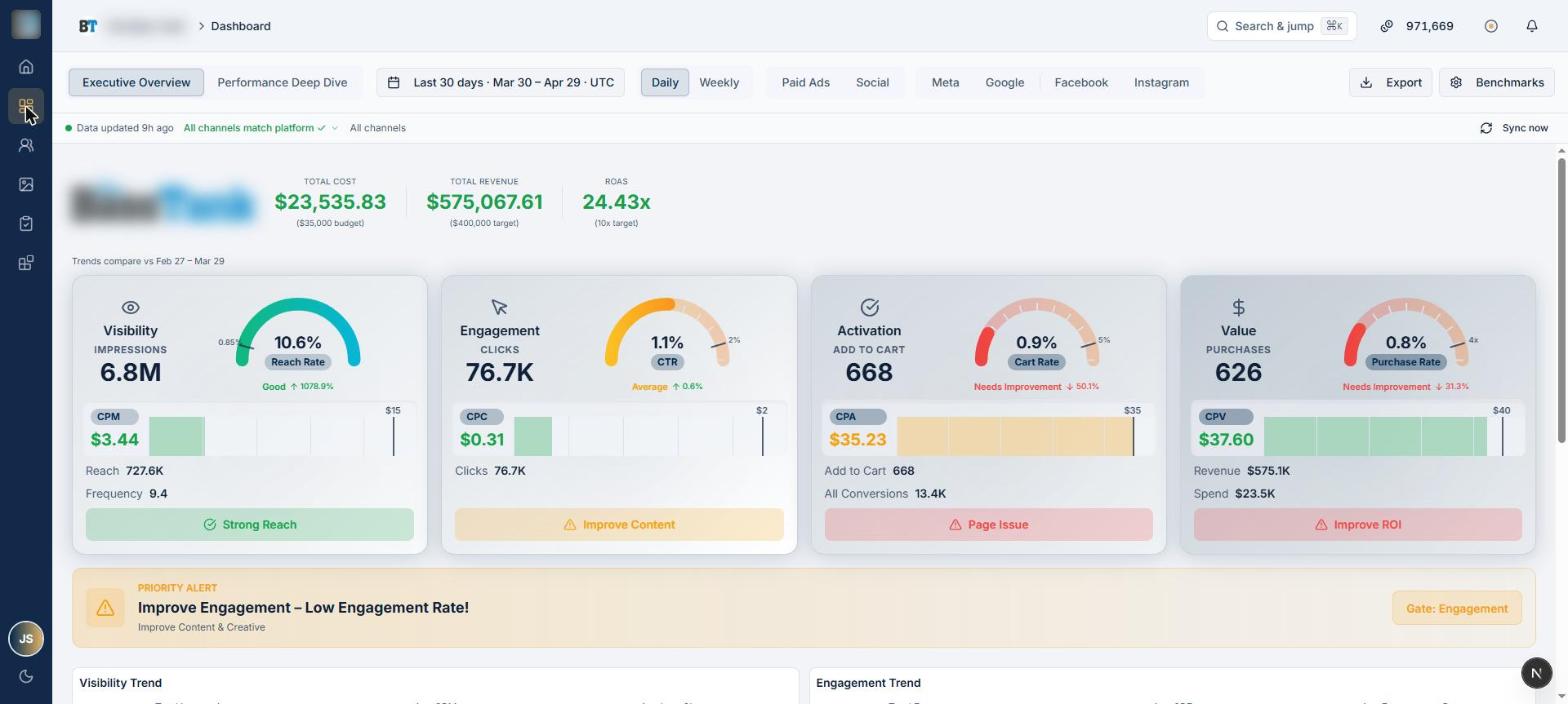Open the users icon in sidebar

(x=26, y=145)
